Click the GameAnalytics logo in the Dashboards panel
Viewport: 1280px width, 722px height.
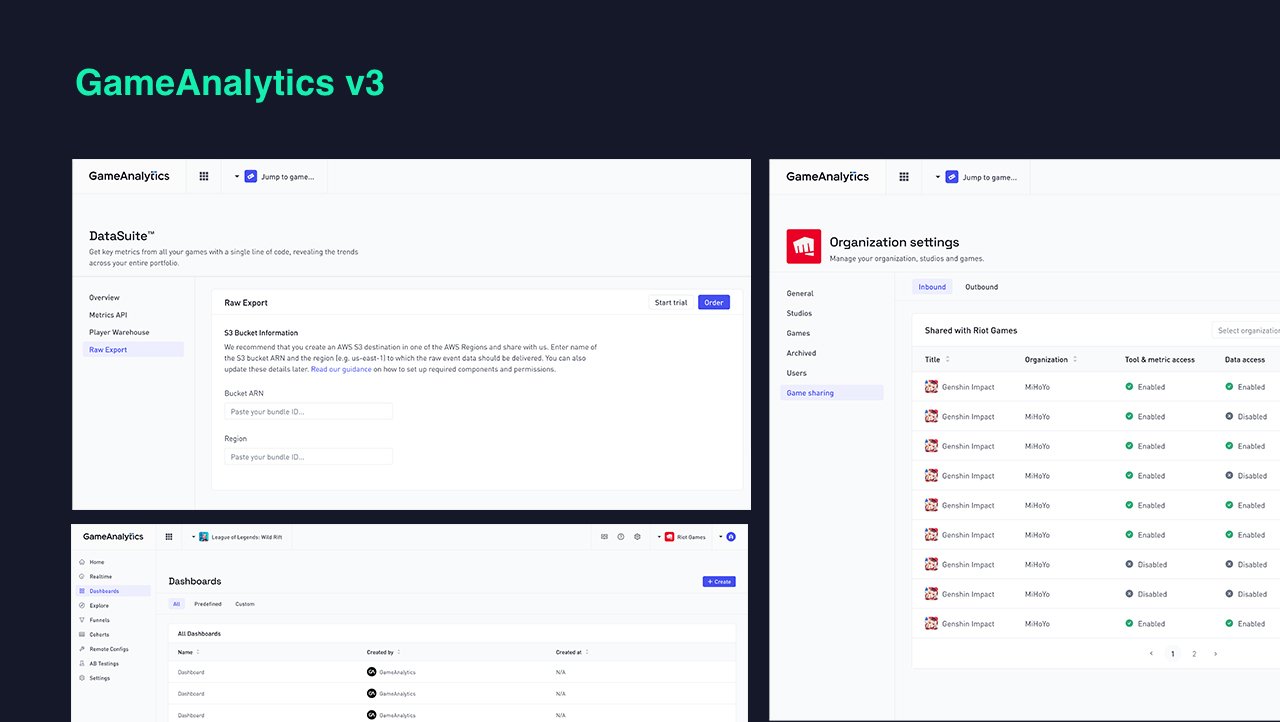(x=113, y=537)
